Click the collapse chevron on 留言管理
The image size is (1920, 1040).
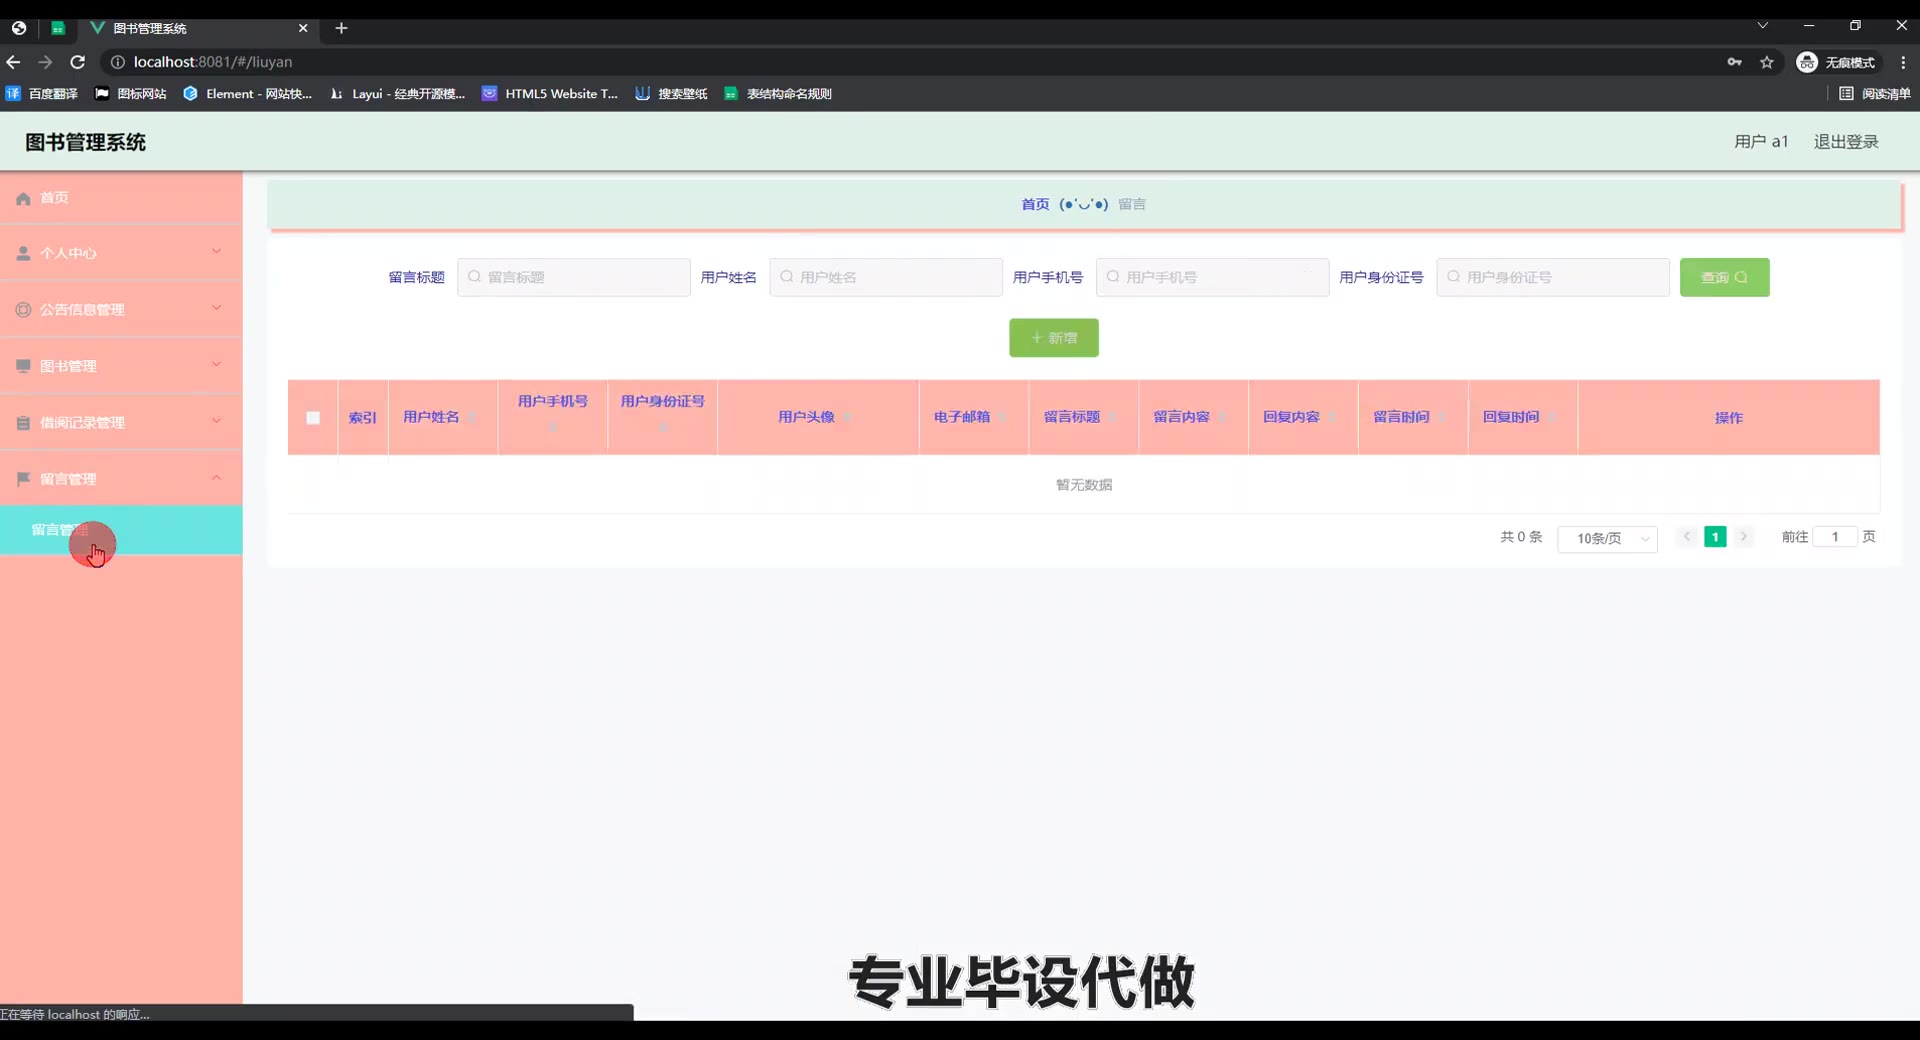point(216,477)
